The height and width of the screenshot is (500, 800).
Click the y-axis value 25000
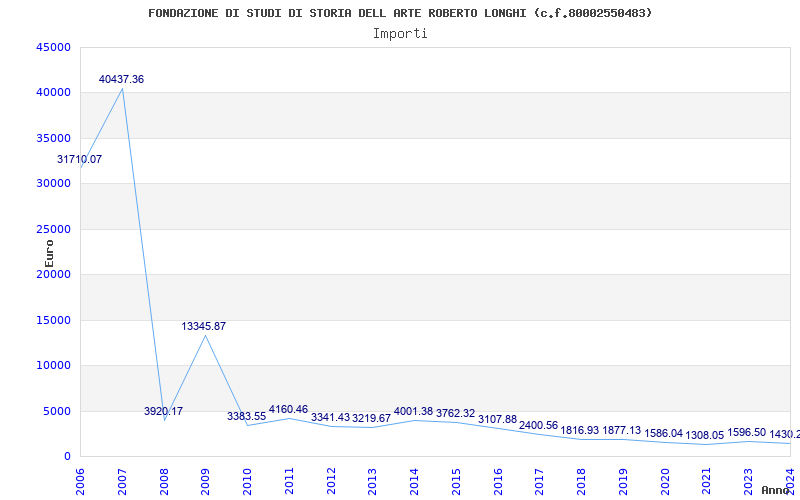coord(54,229)
